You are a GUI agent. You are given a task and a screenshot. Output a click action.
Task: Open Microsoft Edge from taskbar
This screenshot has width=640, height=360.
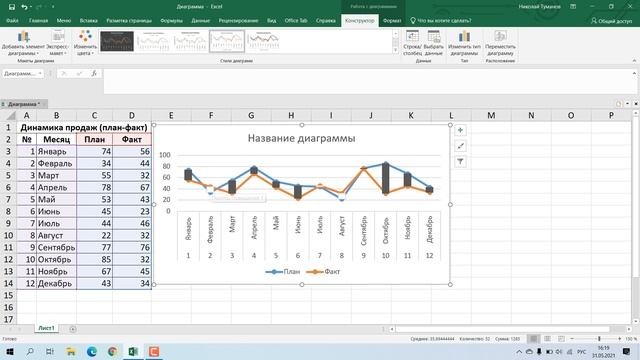91,351
